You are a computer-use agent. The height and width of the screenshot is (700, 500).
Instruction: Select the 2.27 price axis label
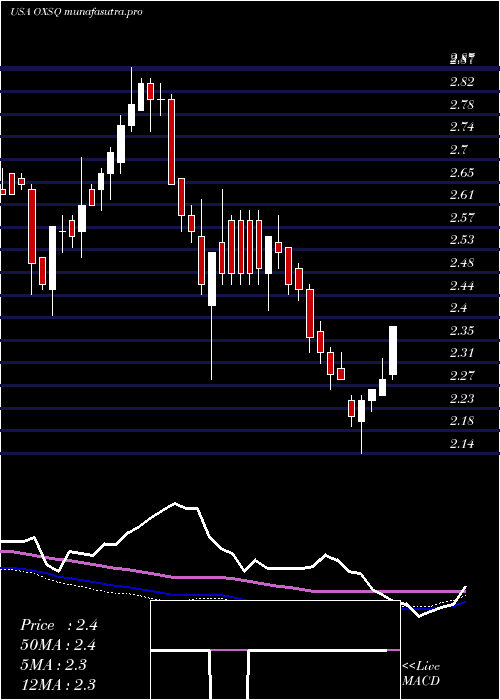point(462,376)
